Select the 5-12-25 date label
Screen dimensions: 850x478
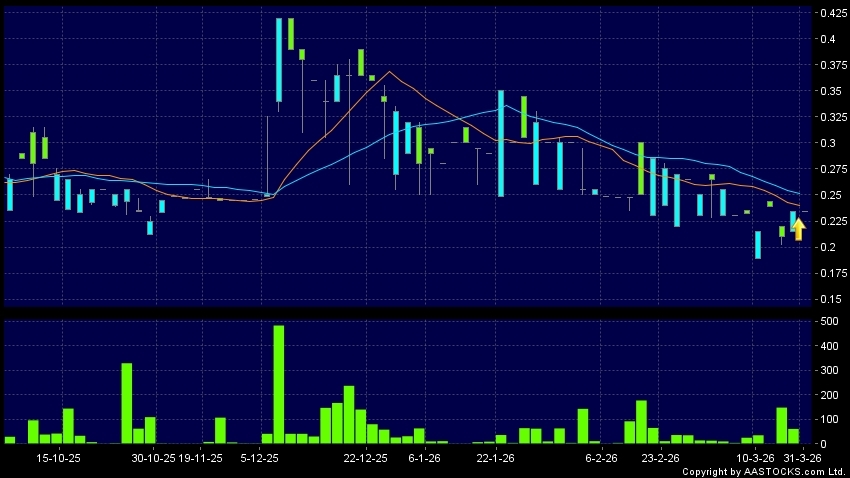tap(261, 457)
